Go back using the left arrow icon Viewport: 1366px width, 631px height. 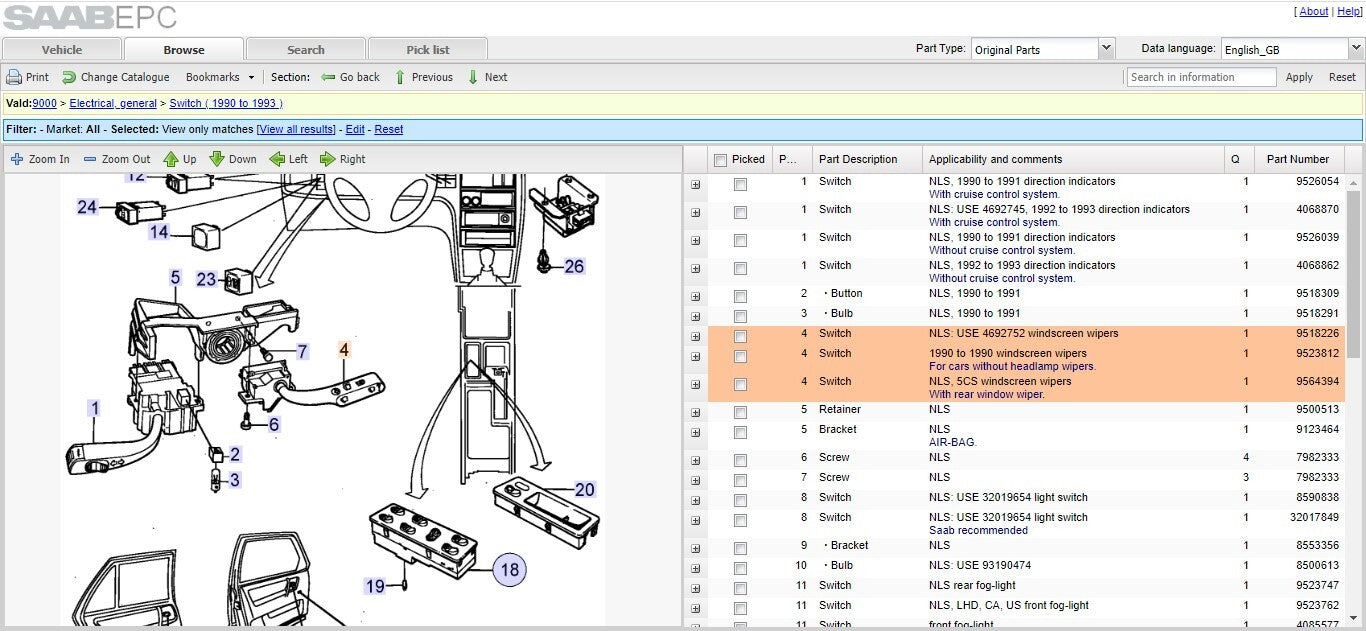click(328, 77)
